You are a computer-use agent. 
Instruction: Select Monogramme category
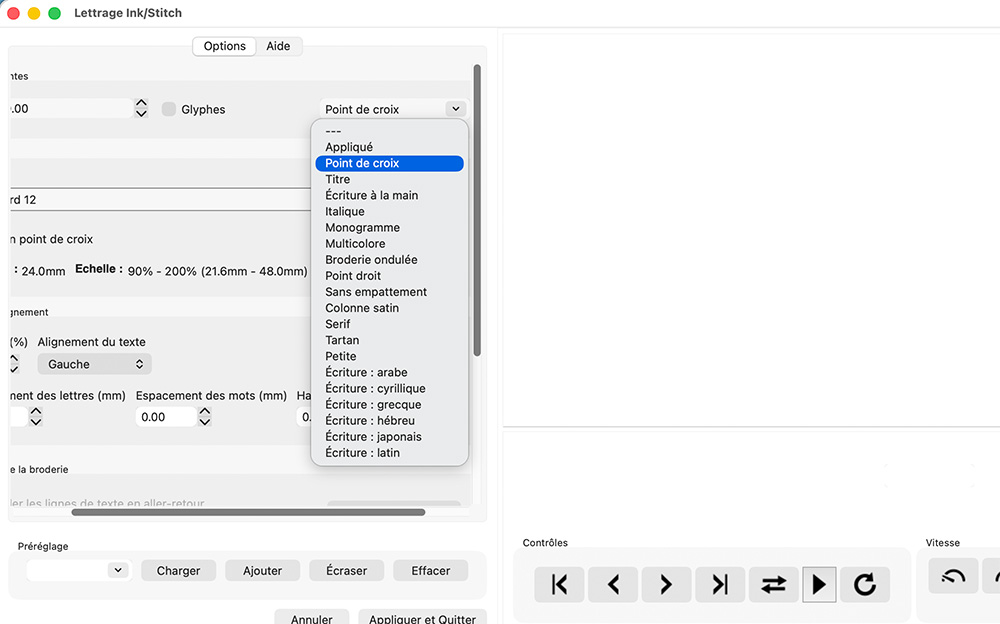(390, 227)
